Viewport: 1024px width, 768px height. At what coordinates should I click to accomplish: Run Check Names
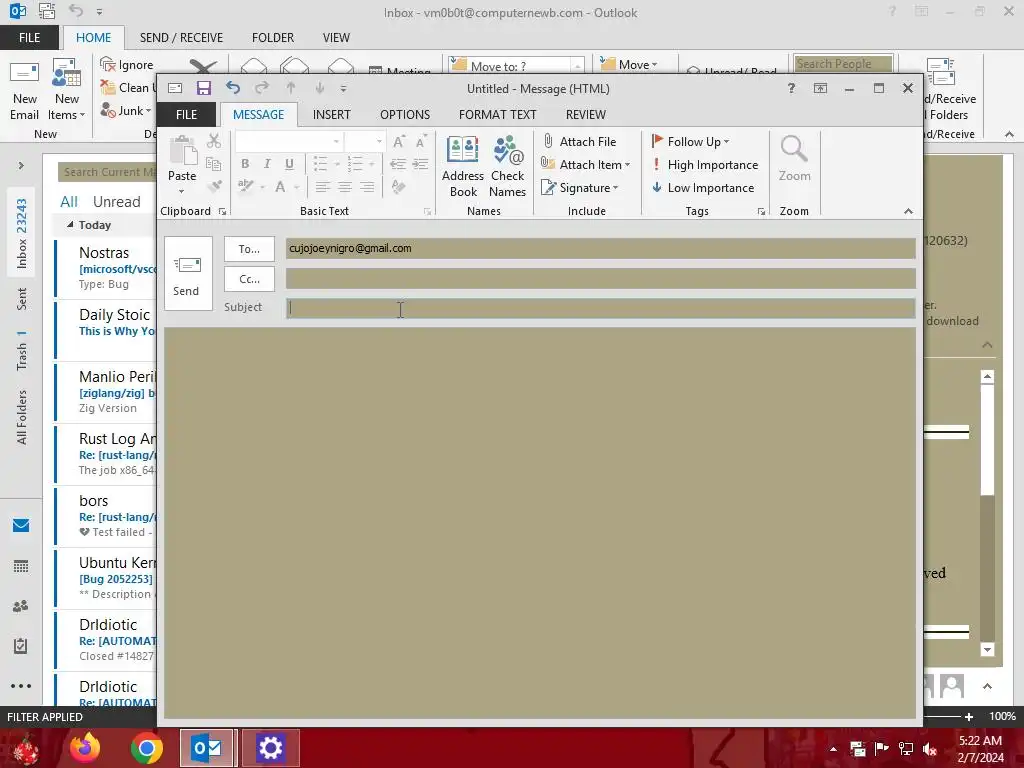(x=507, y=166)
